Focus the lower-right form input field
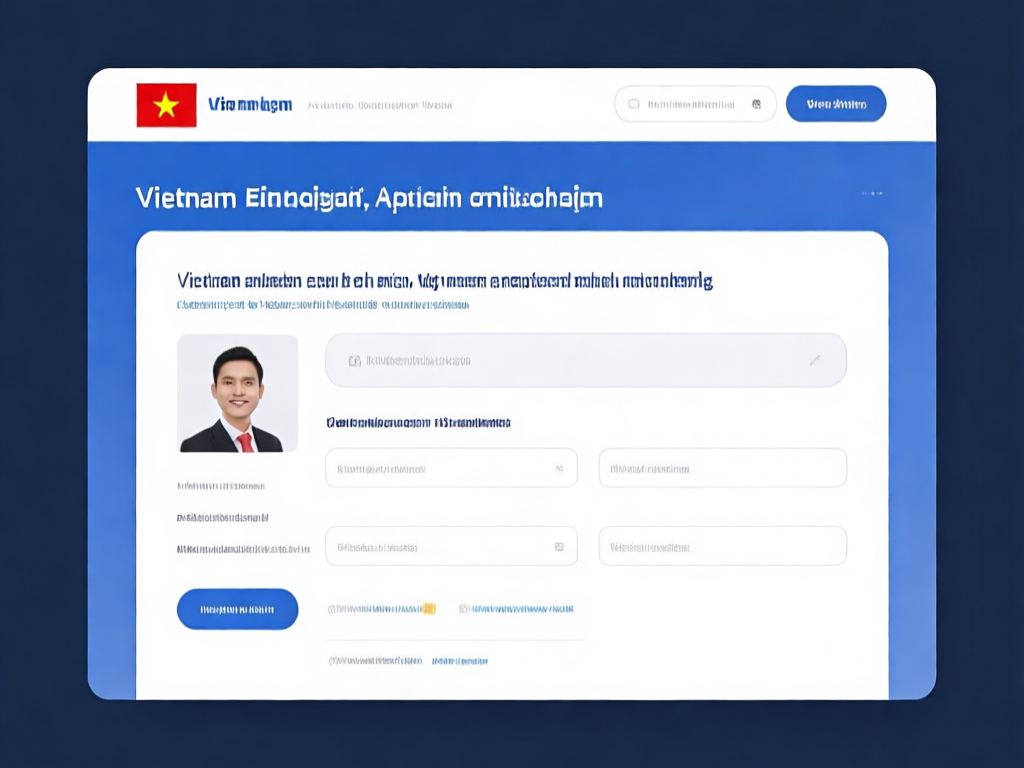This screenshot has height=768, width=1024. coord(723,547)
